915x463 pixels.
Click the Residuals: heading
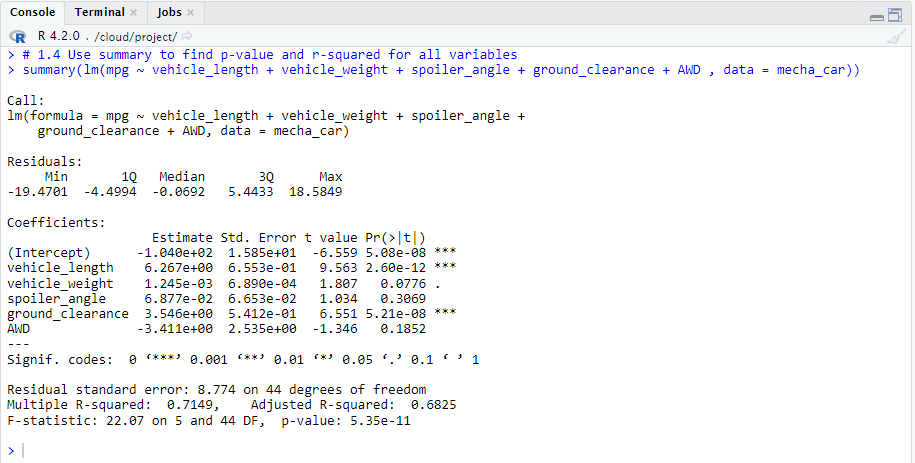(x=45, y=162)
